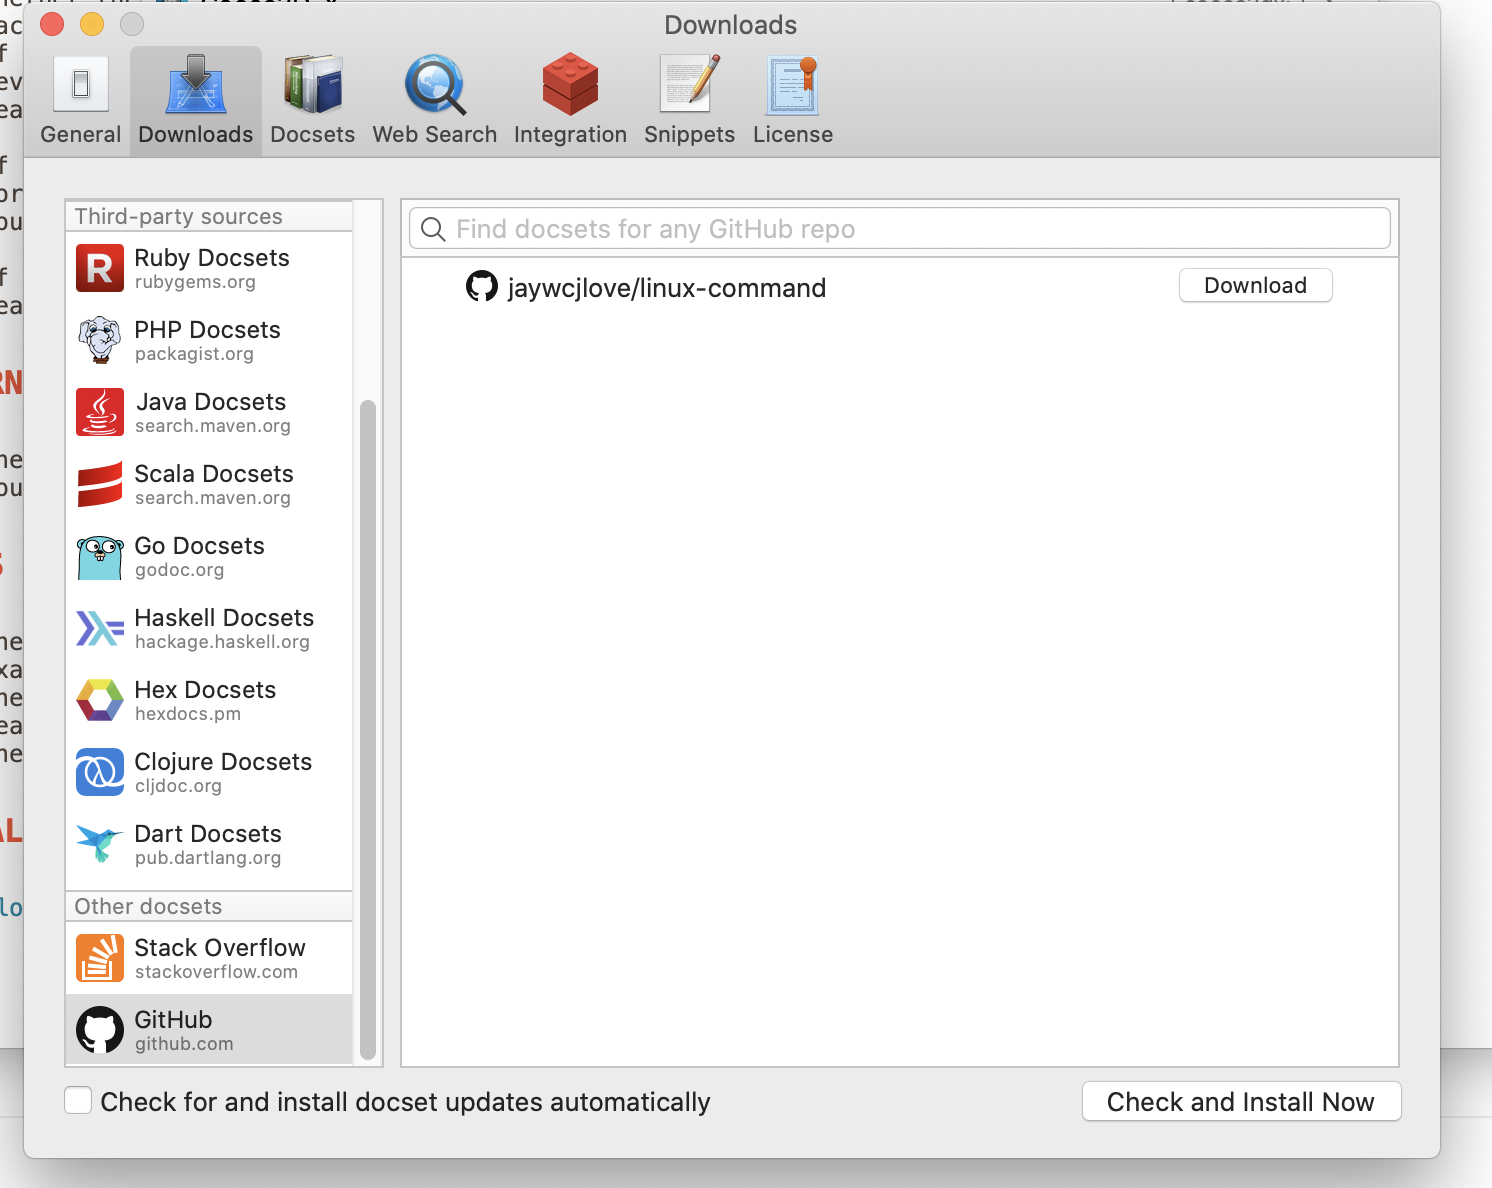The height and width of the screenshot is (1188, 1492).
Task: Click the Haskell Docsets icon
Action: (x=100, y=628)
